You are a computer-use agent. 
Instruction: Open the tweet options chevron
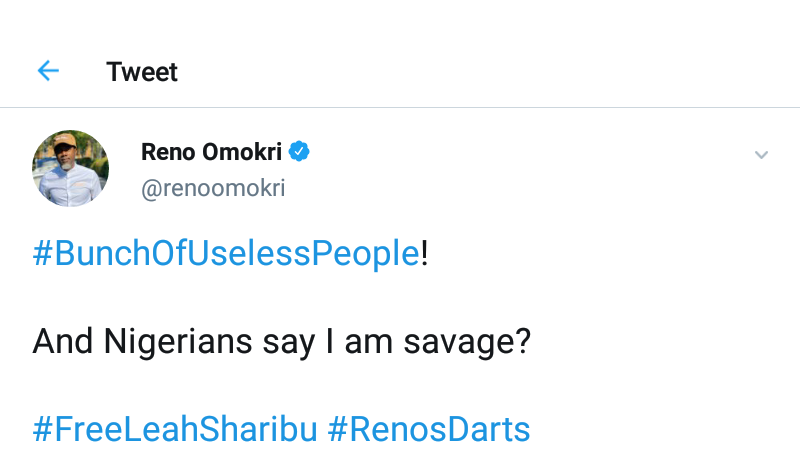click(x=761, y=155)
